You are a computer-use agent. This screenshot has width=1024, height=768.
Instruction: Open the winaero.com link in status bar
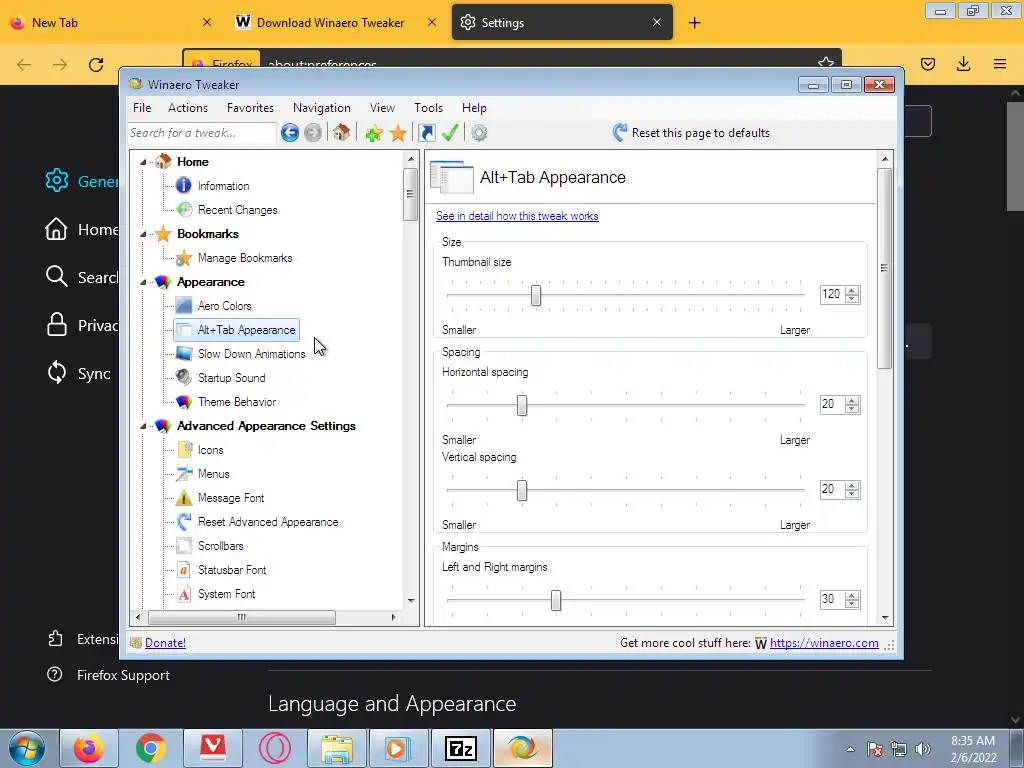pos(824,643)
